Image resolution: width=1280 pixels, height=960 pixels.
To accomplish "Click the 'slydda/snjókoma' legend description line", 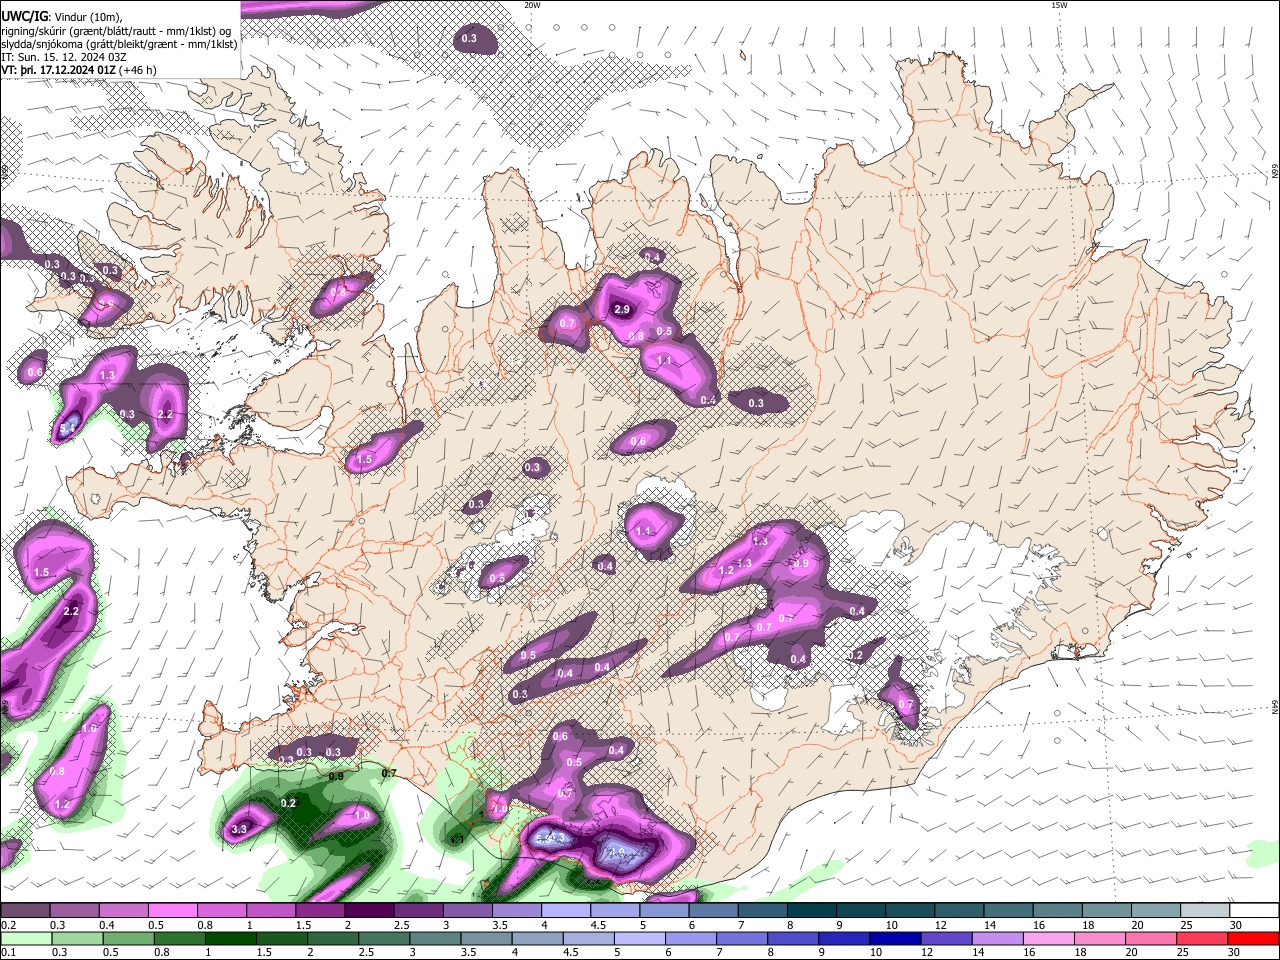I will pos(119,44).
